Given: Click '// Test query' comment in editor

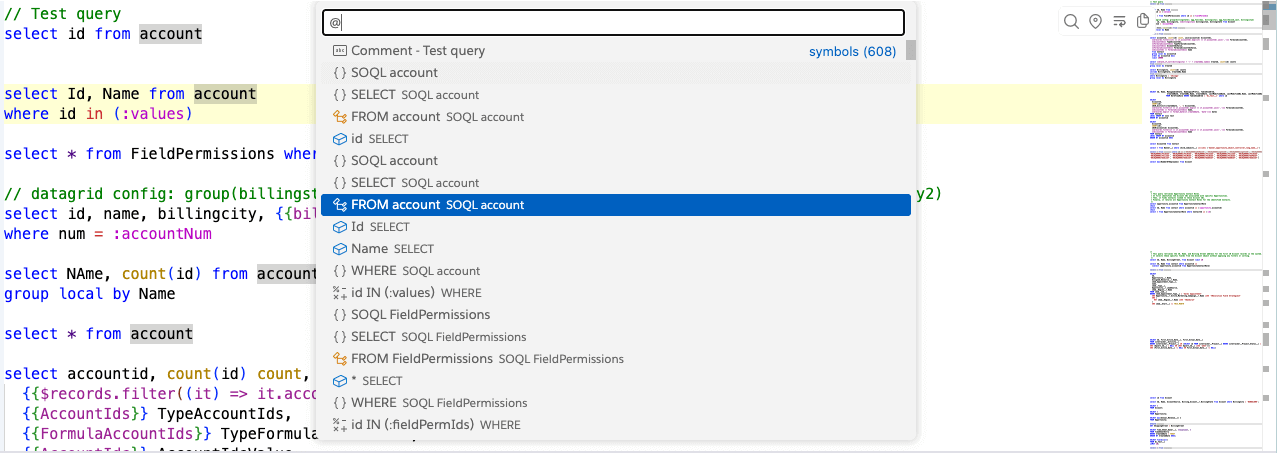Looking at the screenshot, I should click(x=63, y=14).
